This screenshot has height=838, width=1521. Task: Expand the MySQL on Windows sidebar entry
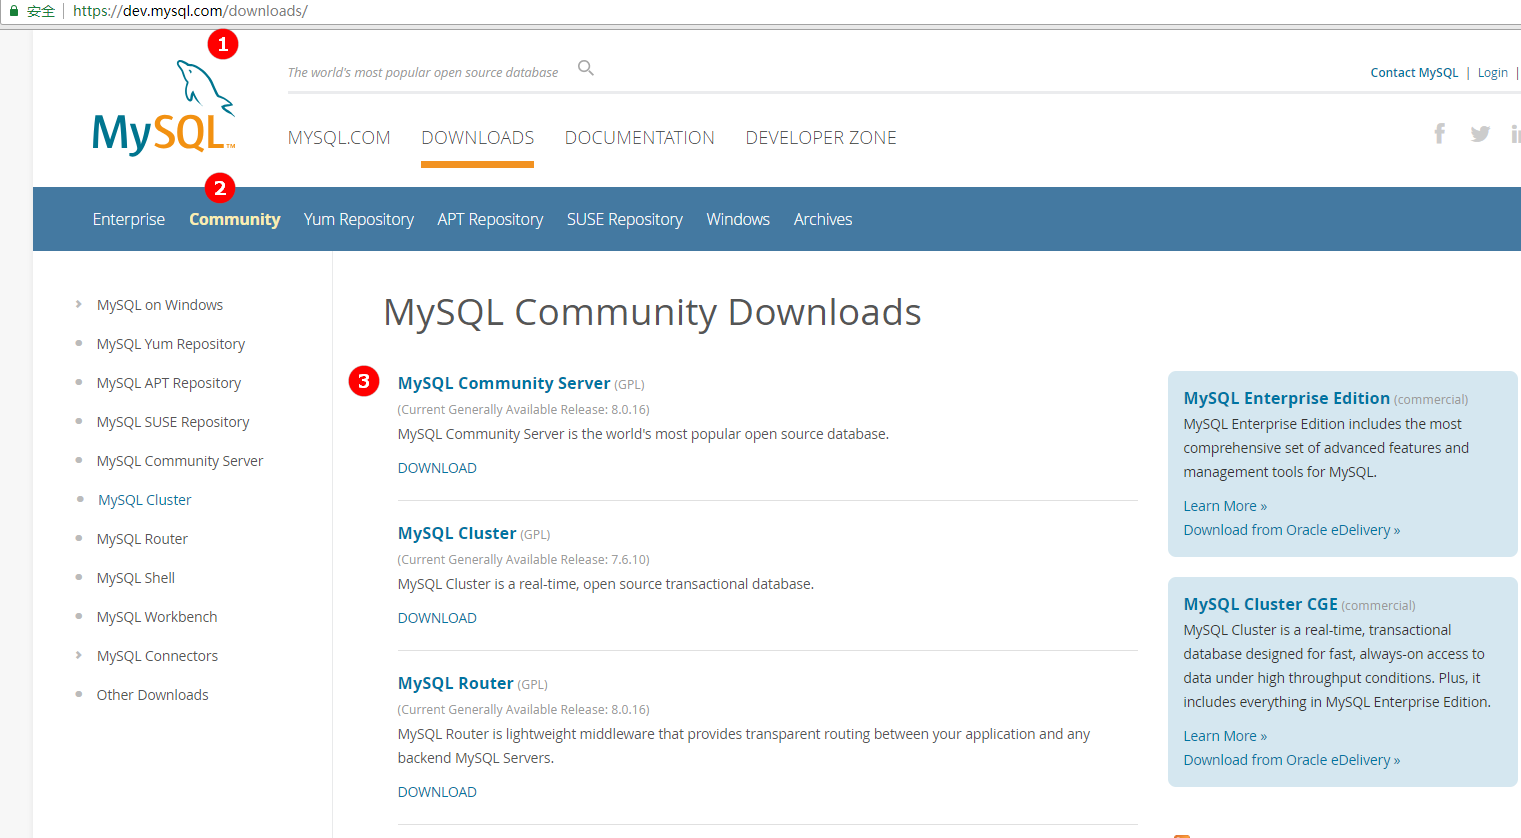[159, 304]
